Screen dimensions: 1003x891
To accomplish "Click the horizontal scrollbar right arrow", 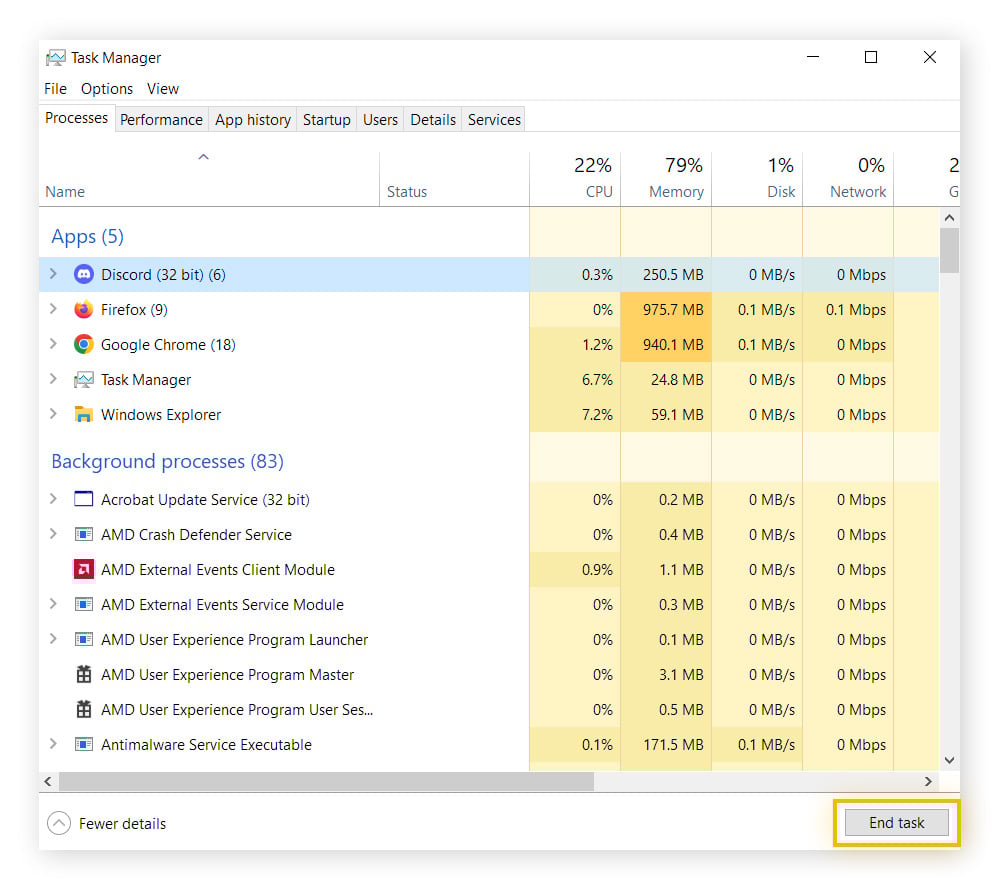I will point(927,781).
